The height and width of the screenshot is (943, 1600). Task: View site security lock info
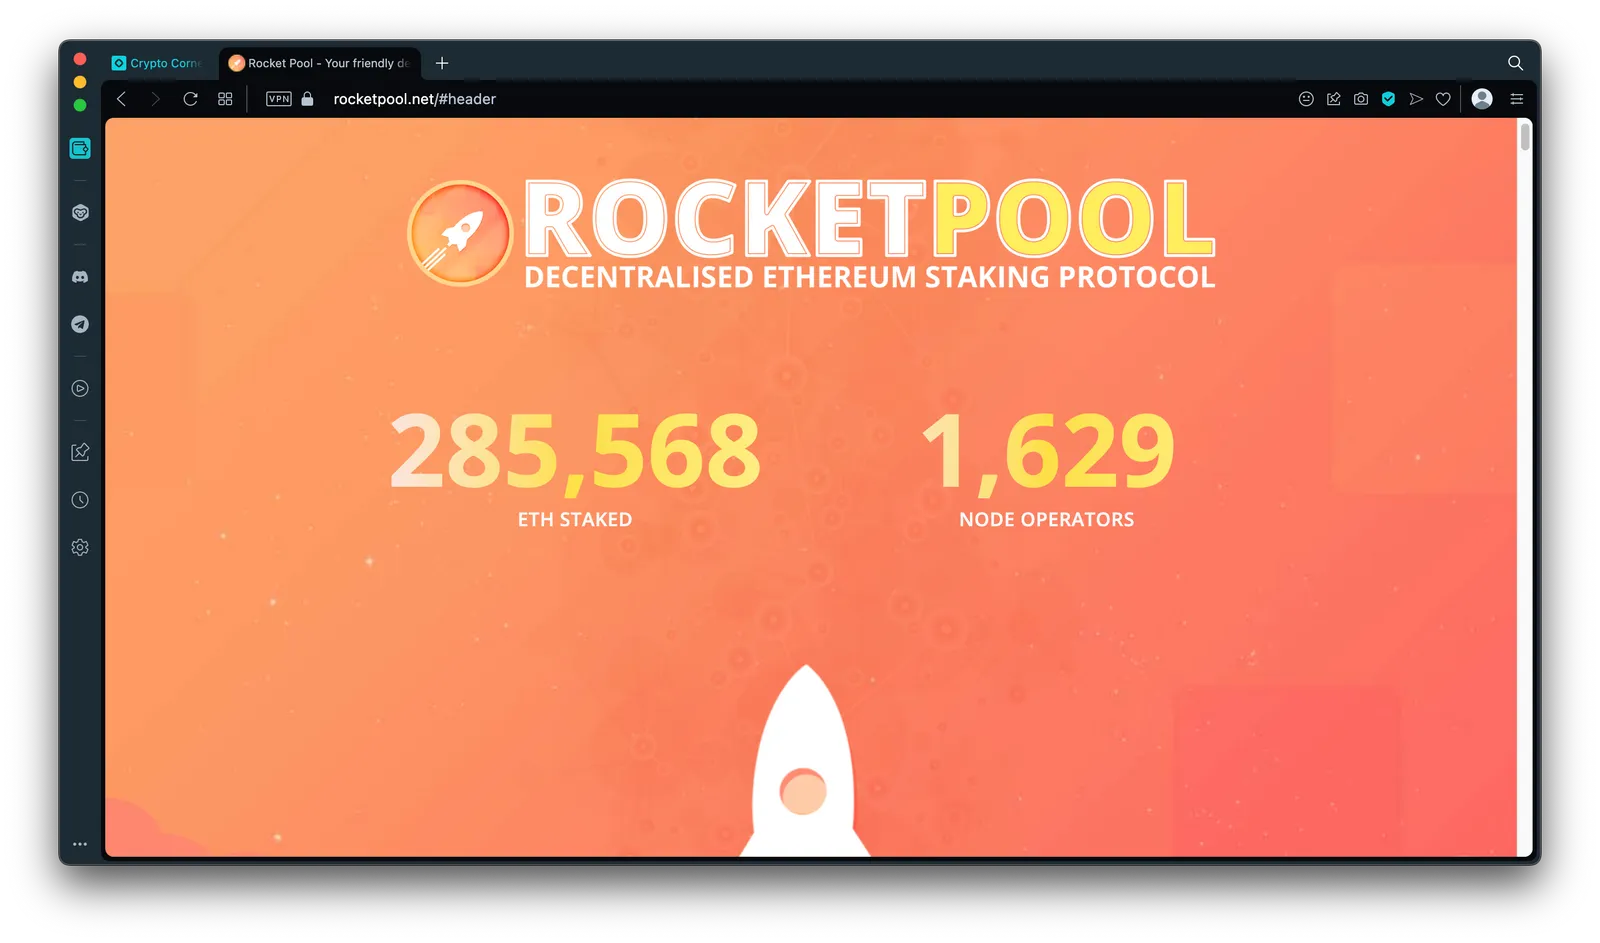coord(308,99)
